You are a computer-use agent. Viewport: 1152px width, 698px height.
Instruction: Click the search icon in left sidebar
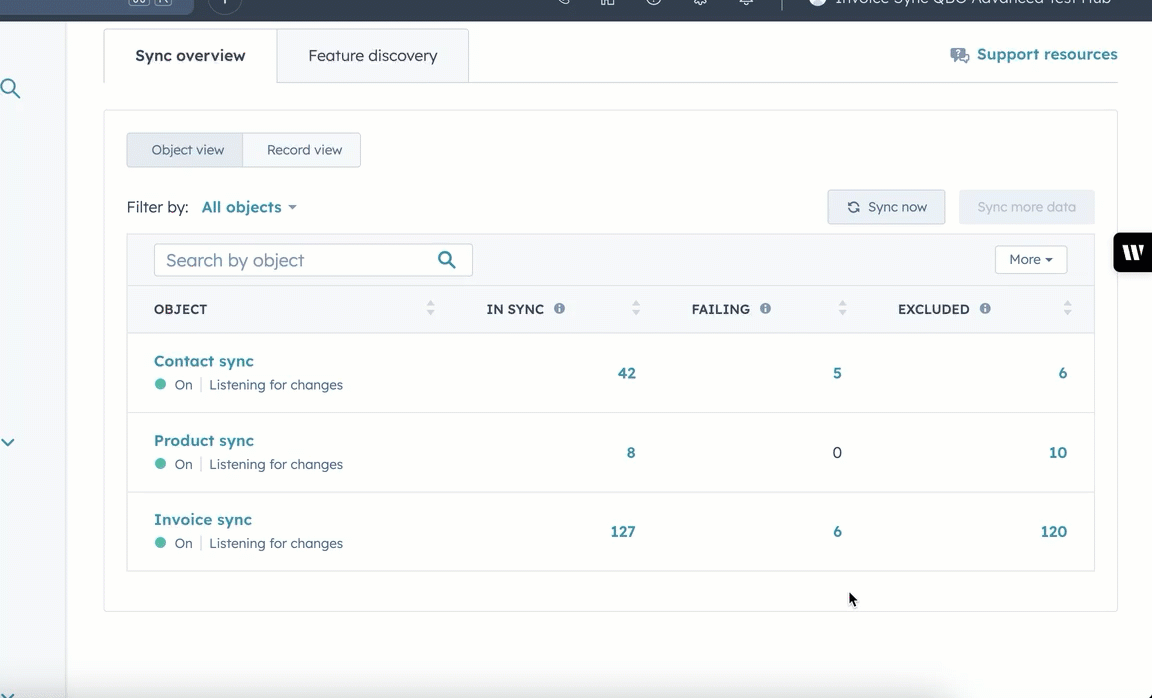click(x=10, y=89)
